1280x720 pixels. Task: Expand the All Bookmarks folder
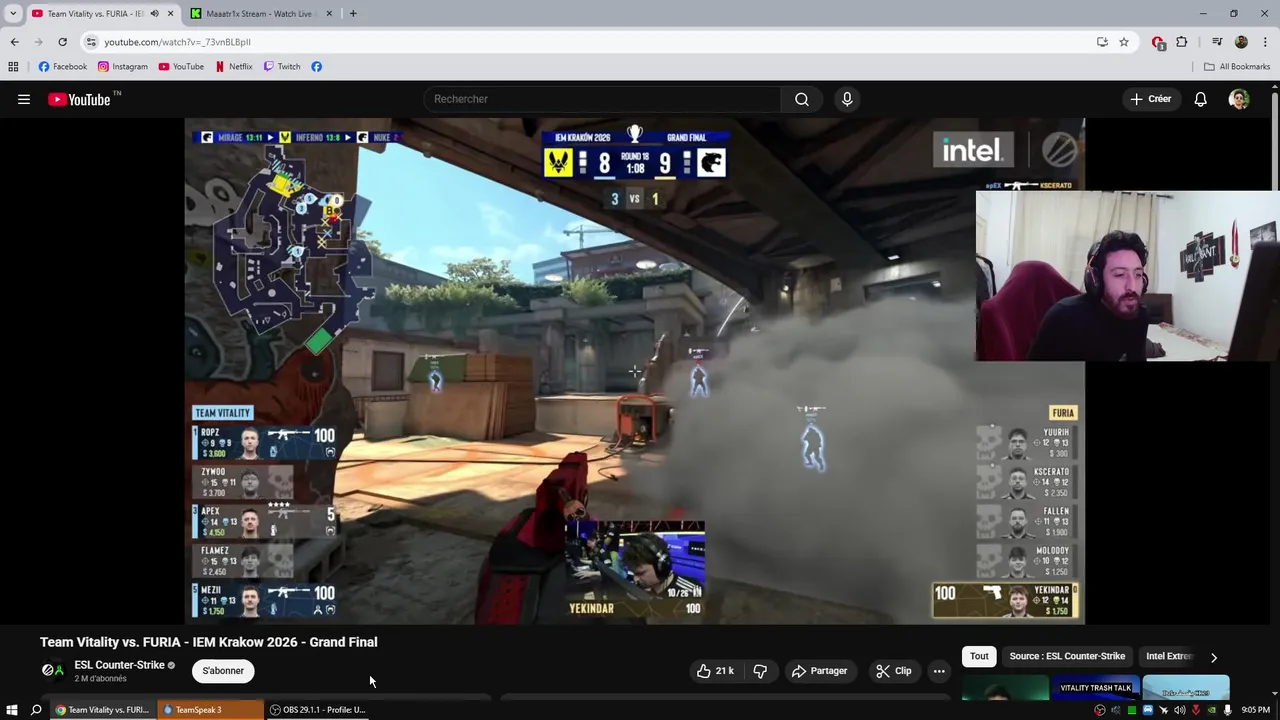(x=1237, y=66)
